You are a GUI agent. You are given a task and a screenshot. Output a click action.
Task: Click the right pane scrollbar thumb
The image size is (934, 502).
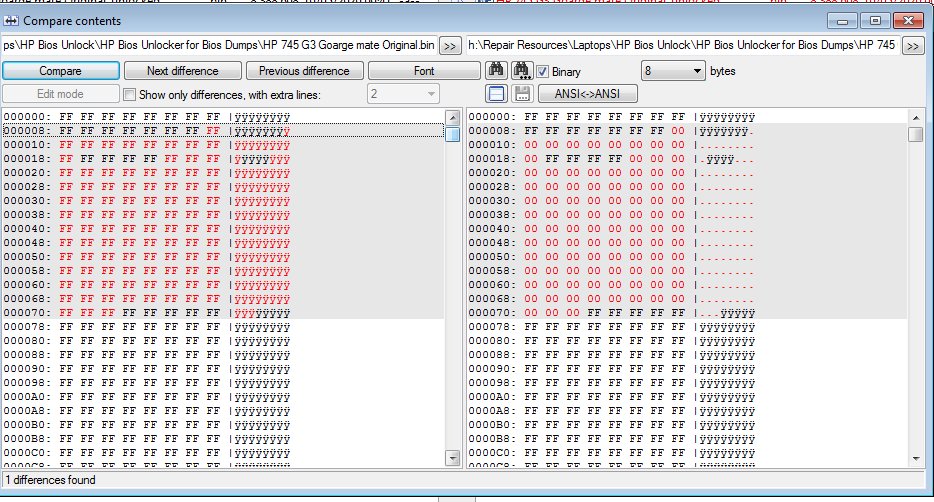[916, 134]
